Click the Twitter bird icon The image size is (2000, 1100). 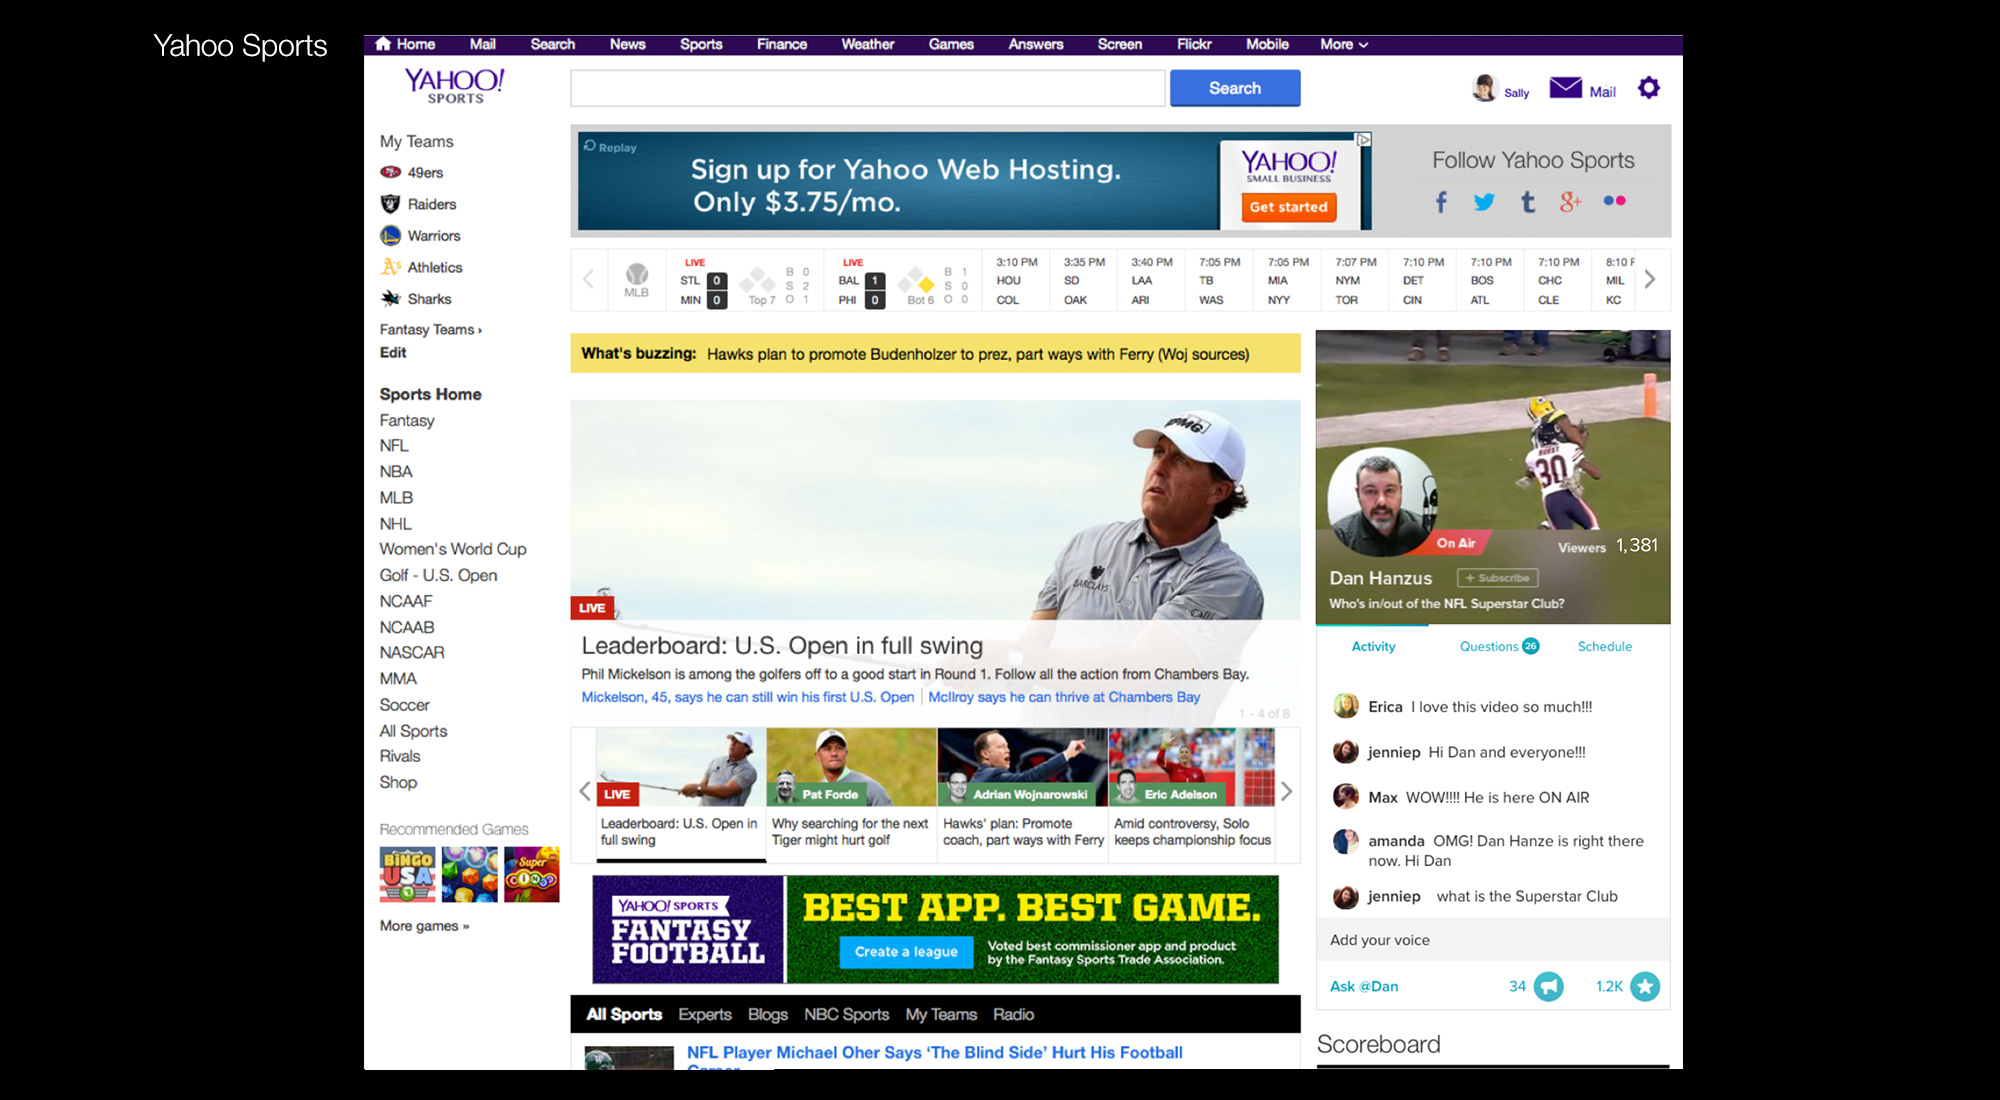point(1484,202)
